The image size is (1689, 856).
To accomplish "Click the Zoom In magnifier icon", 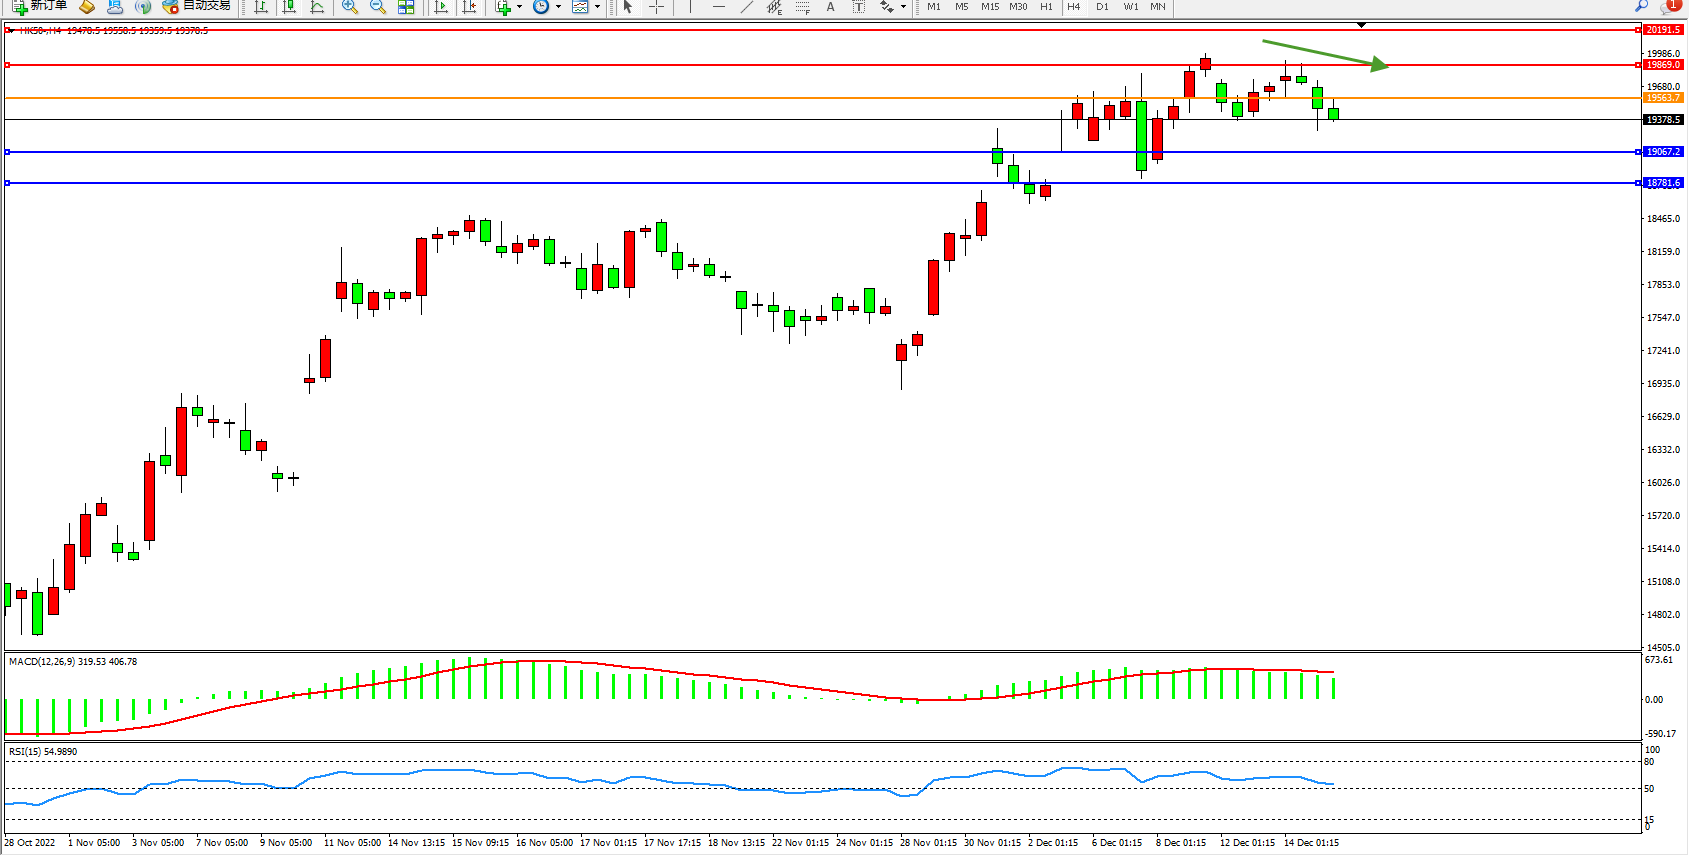I will pyautogui.click(x=349, y=6).
